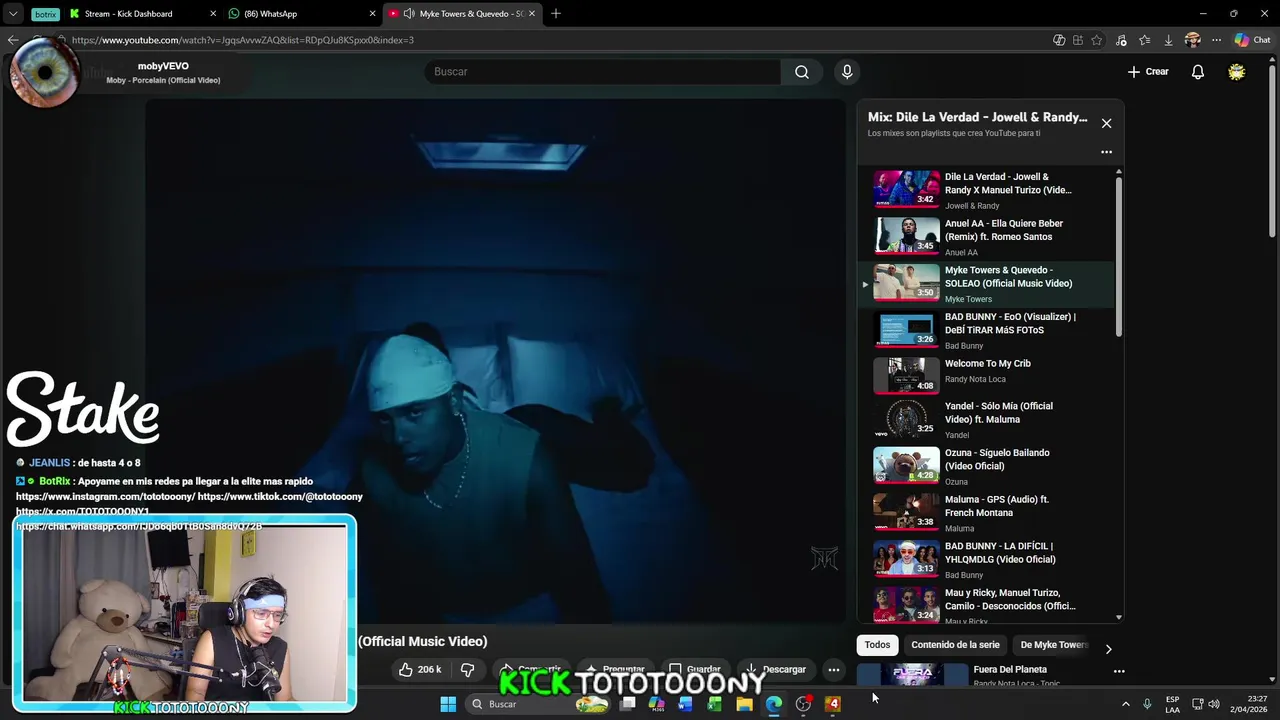Select the De Myke Towers chip
Screen dimensions: 1280x720
coord(1053,645)
